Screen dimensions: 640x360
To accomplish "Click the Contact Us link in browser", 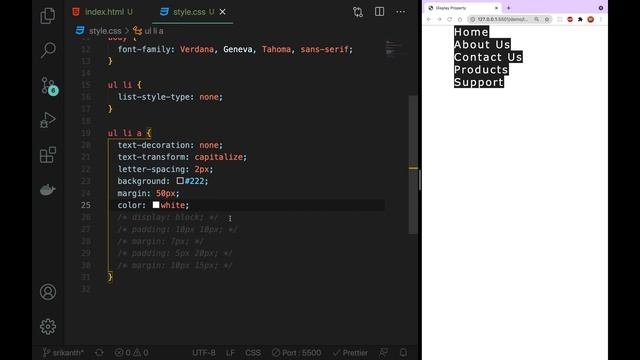I will 488,57.
